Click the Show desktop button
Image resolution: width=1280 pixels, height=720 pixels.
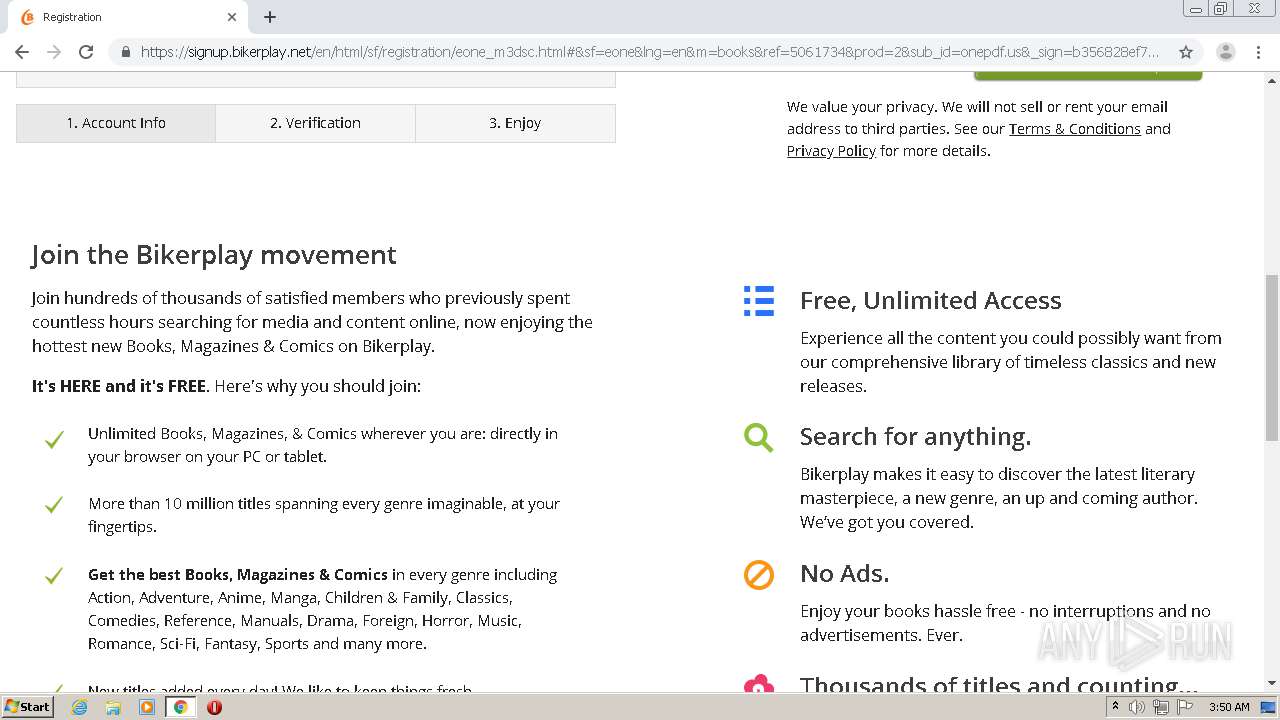click(x=1270, y=707)
